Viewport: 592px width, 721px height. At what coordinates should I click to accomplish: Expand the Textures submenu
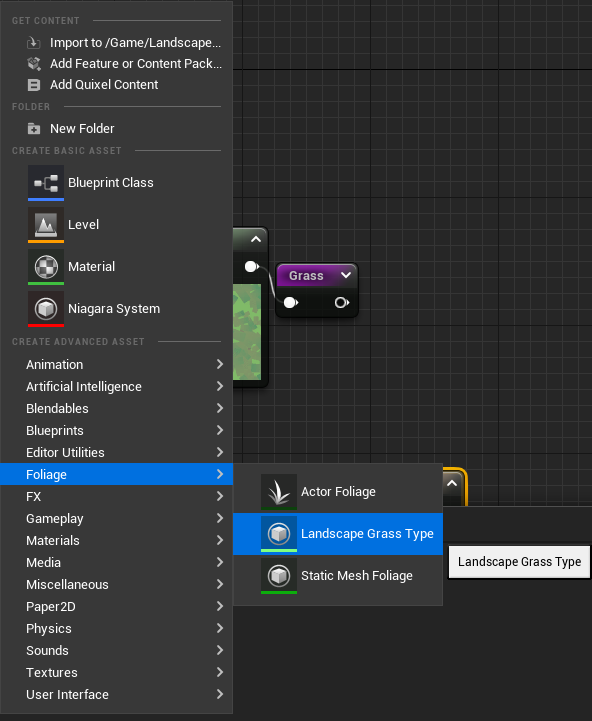(116, 673)
